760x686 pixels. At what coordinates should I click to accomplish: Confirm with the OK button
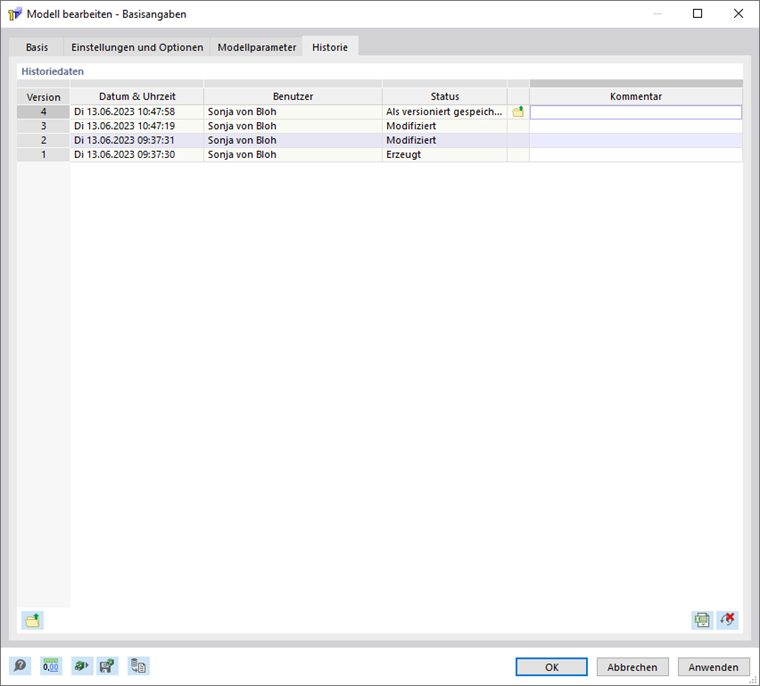click(552, 667)
